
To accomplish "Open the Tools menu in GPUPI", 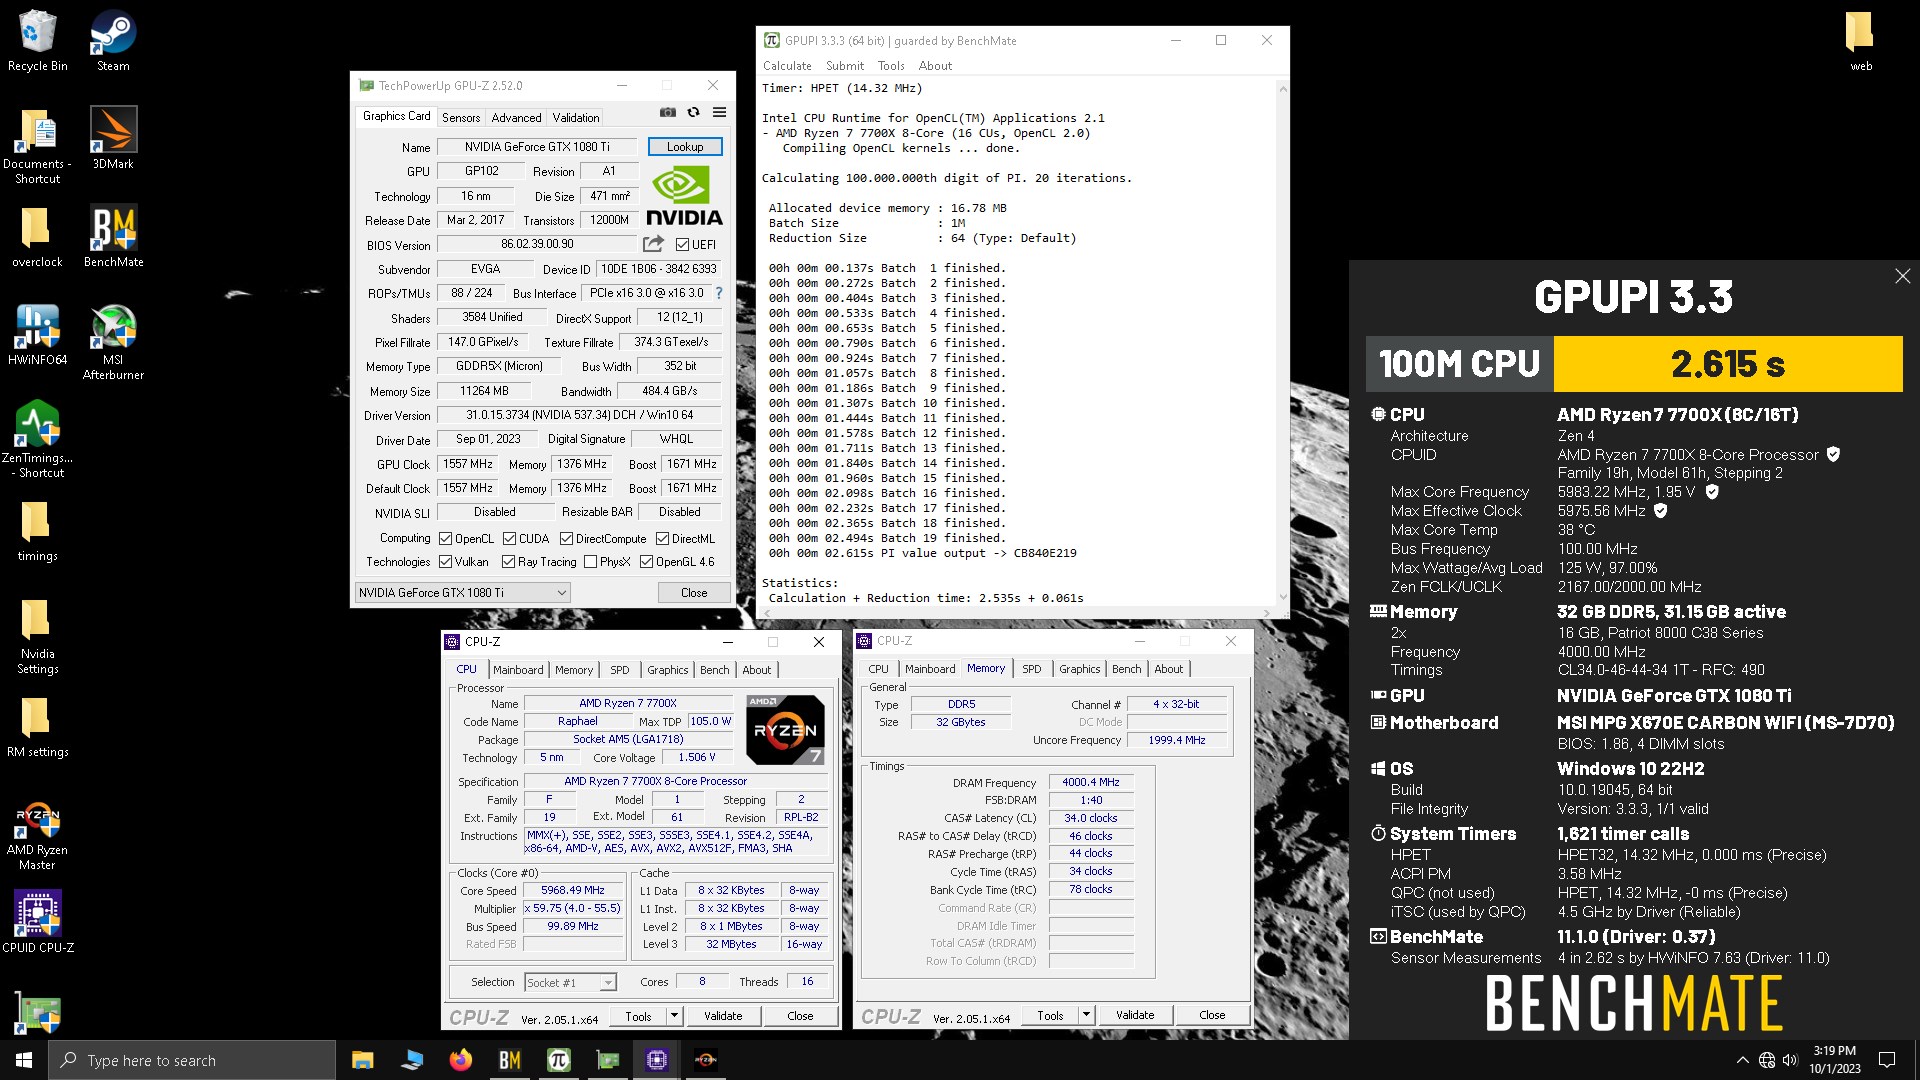I will [891, 66].
